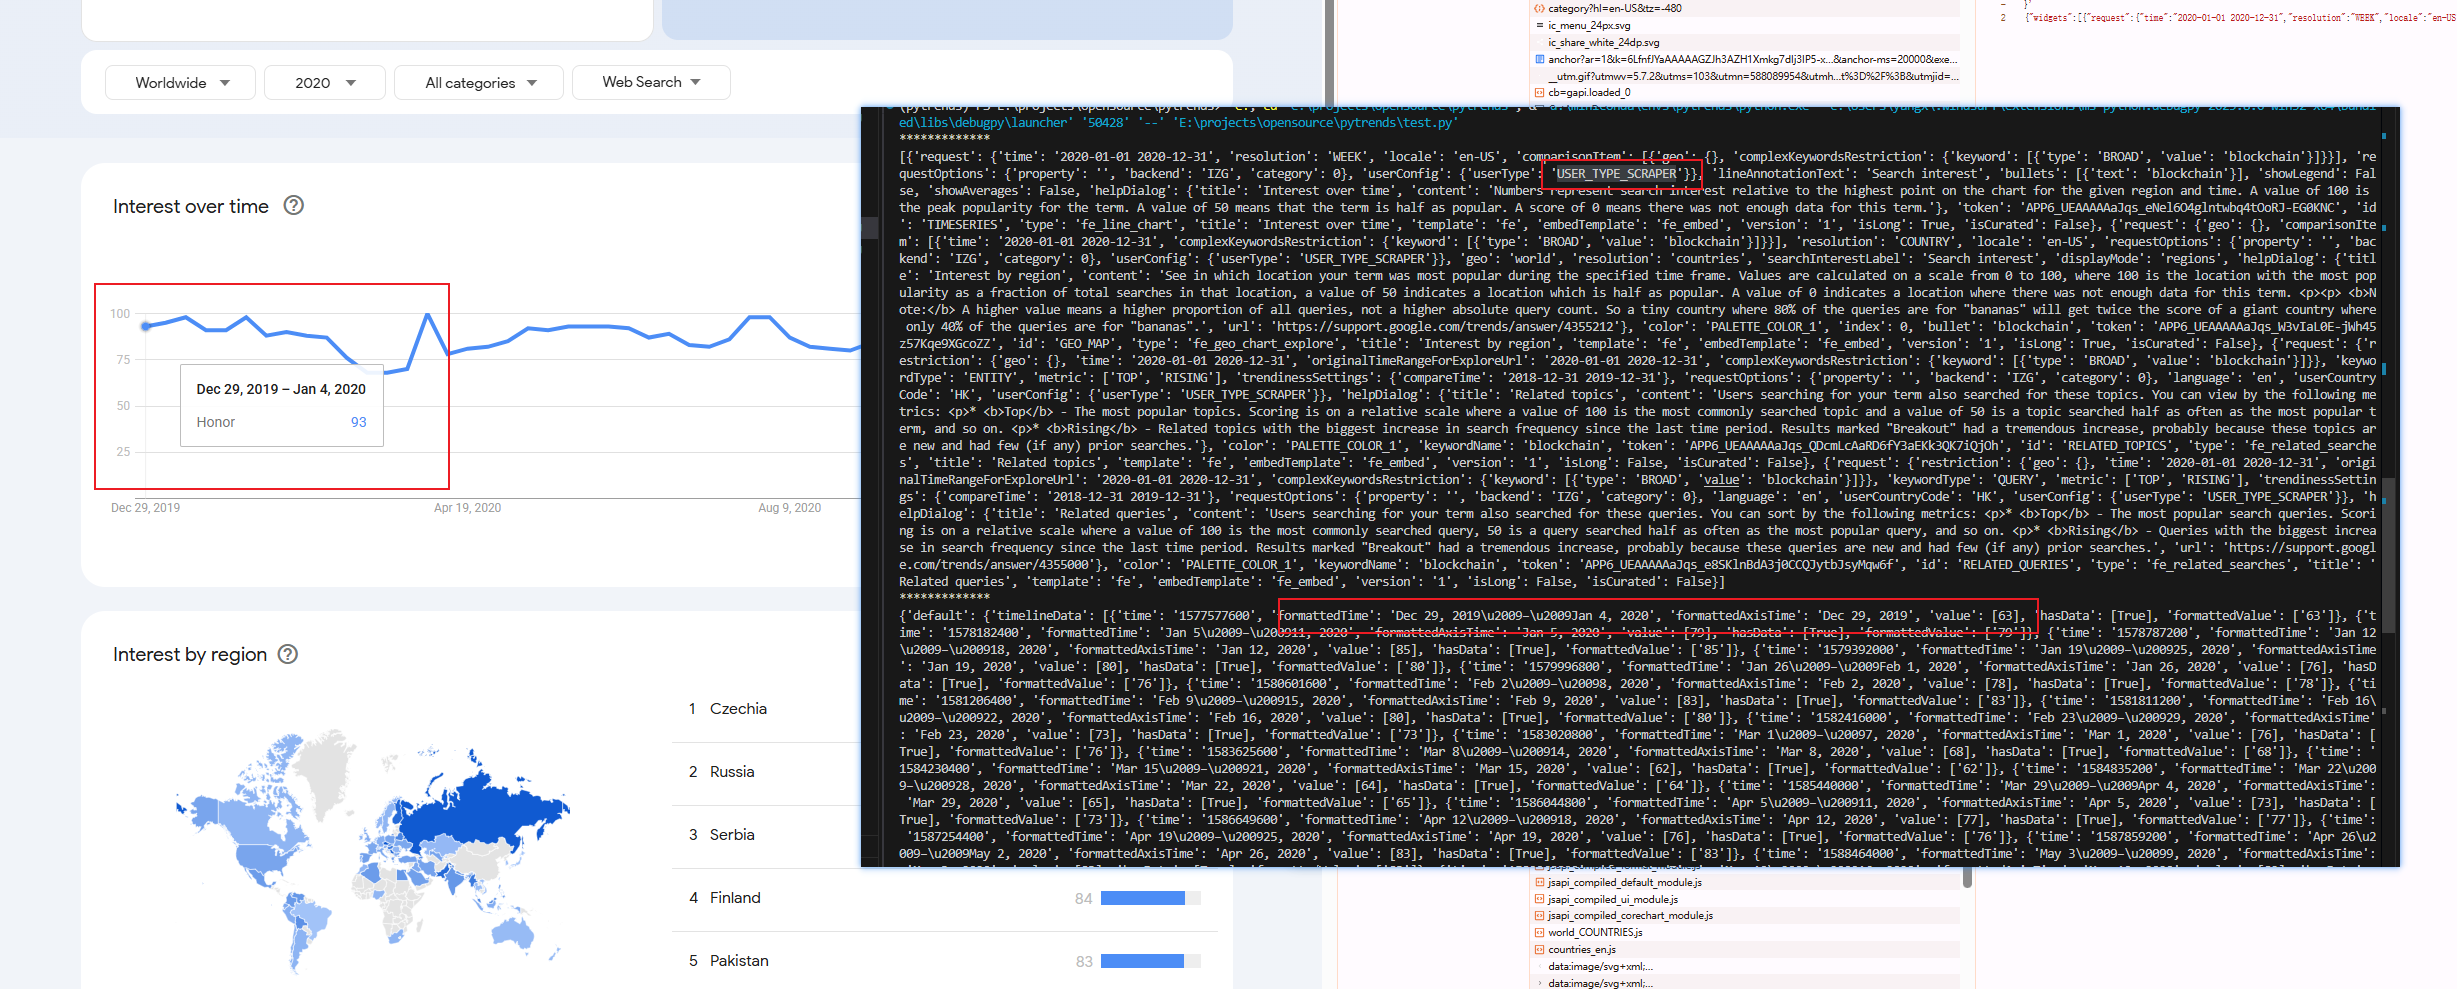Click the Interest over time help icon
The height and width of the screenshot is (989, 2457).
tap(293, 205)
